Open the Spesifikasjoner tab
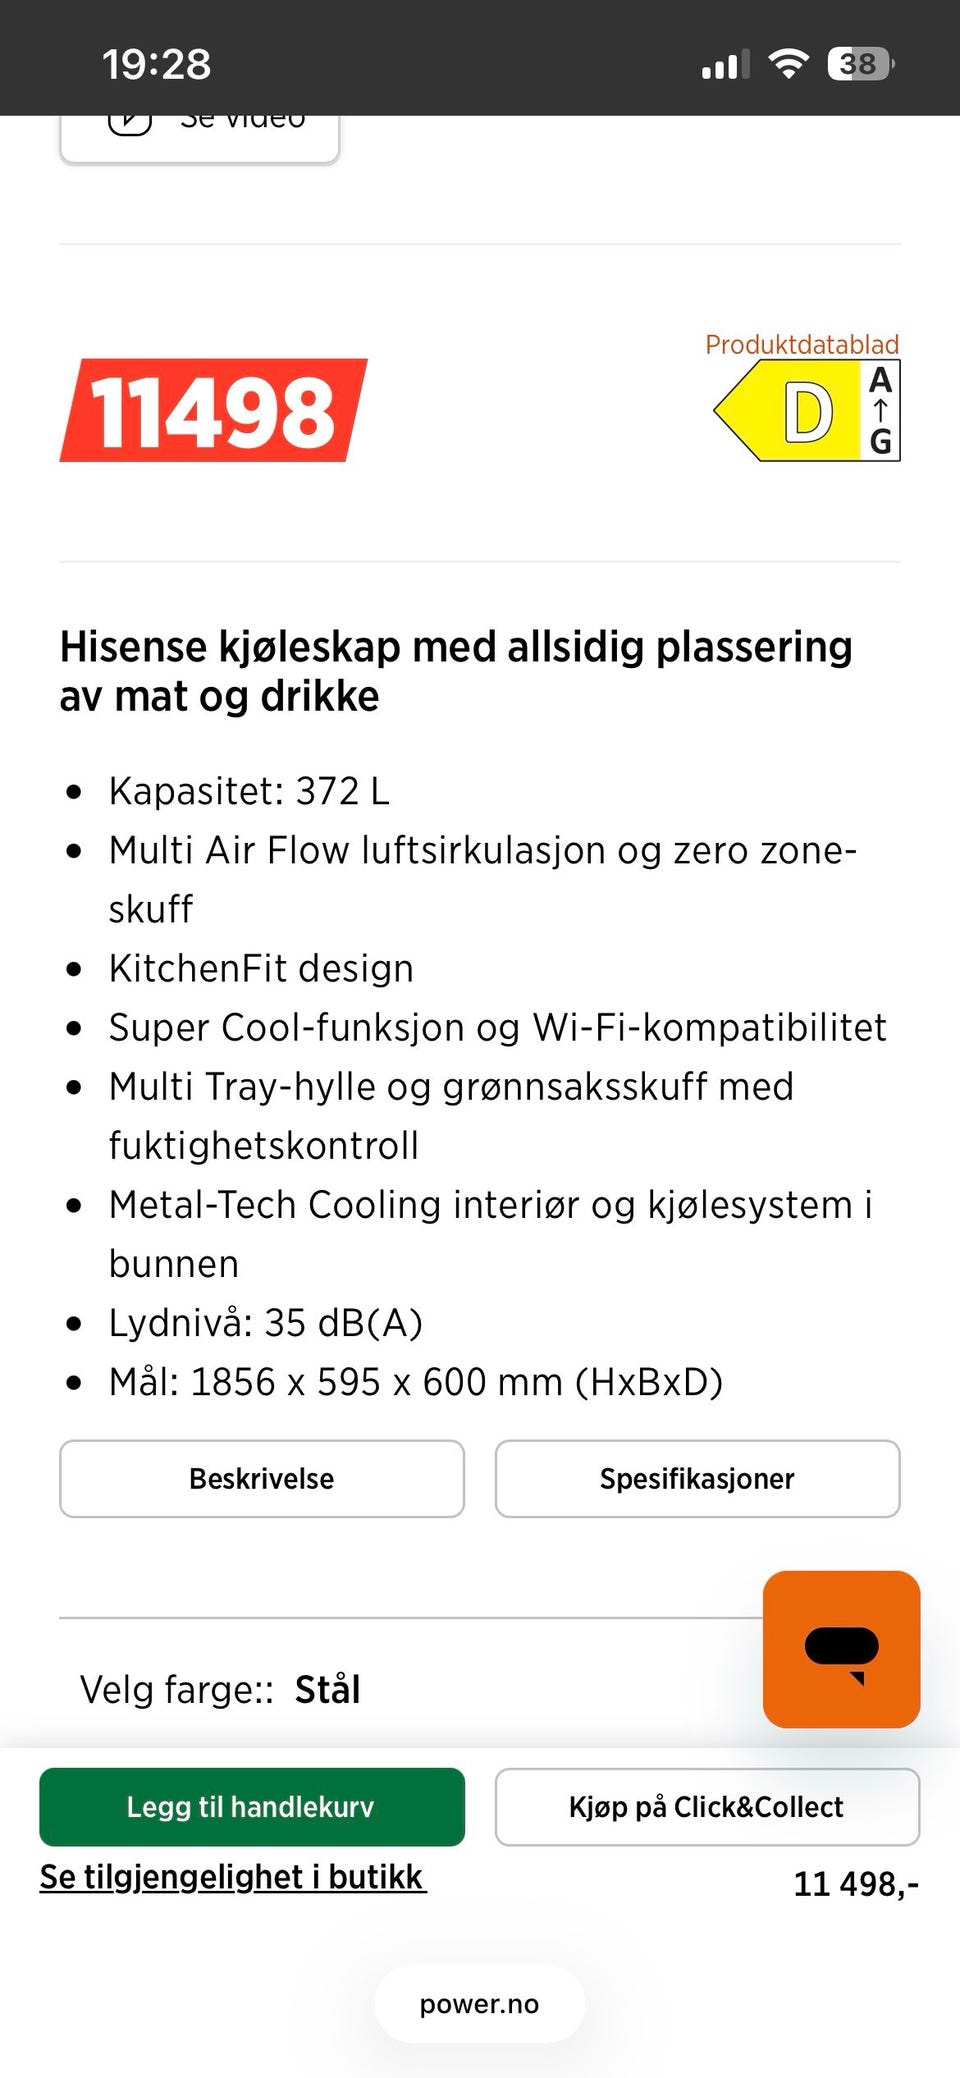The image size is (960, 2078). pos(697,1479)
